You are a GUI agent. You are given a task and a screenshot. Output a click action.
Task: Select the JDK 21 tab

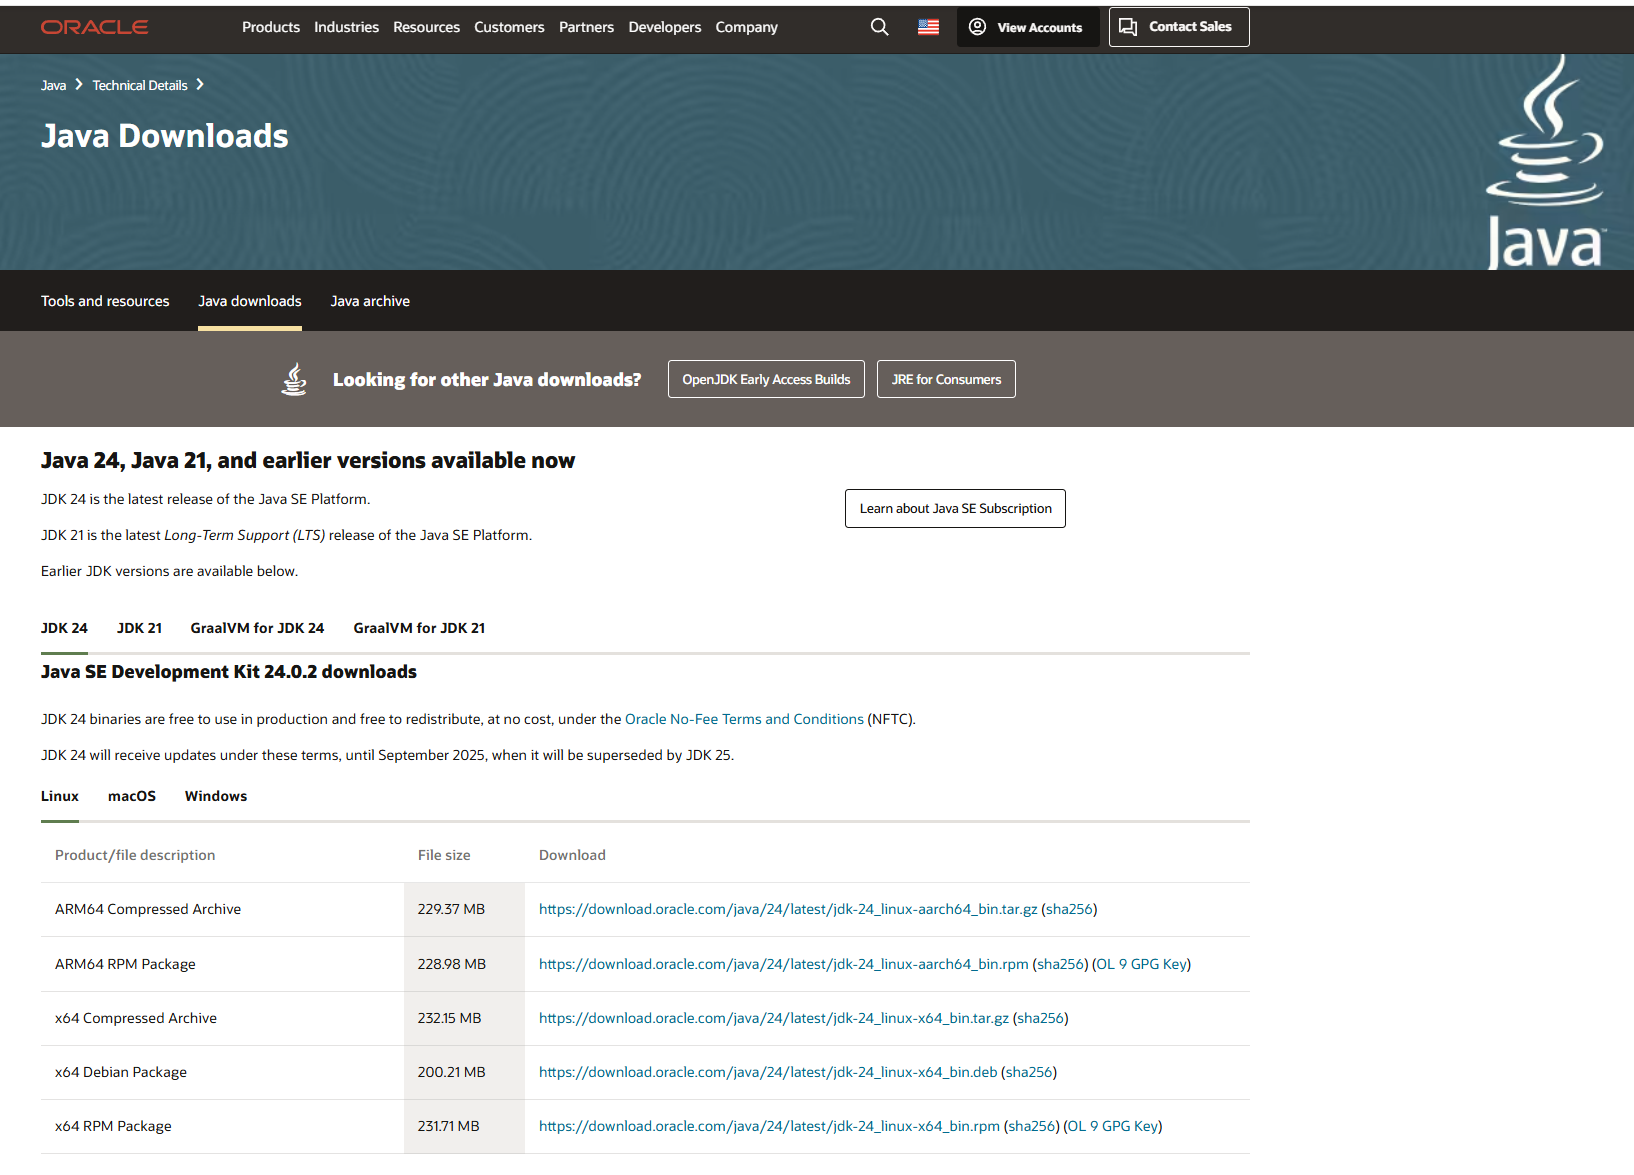point(139,628)
